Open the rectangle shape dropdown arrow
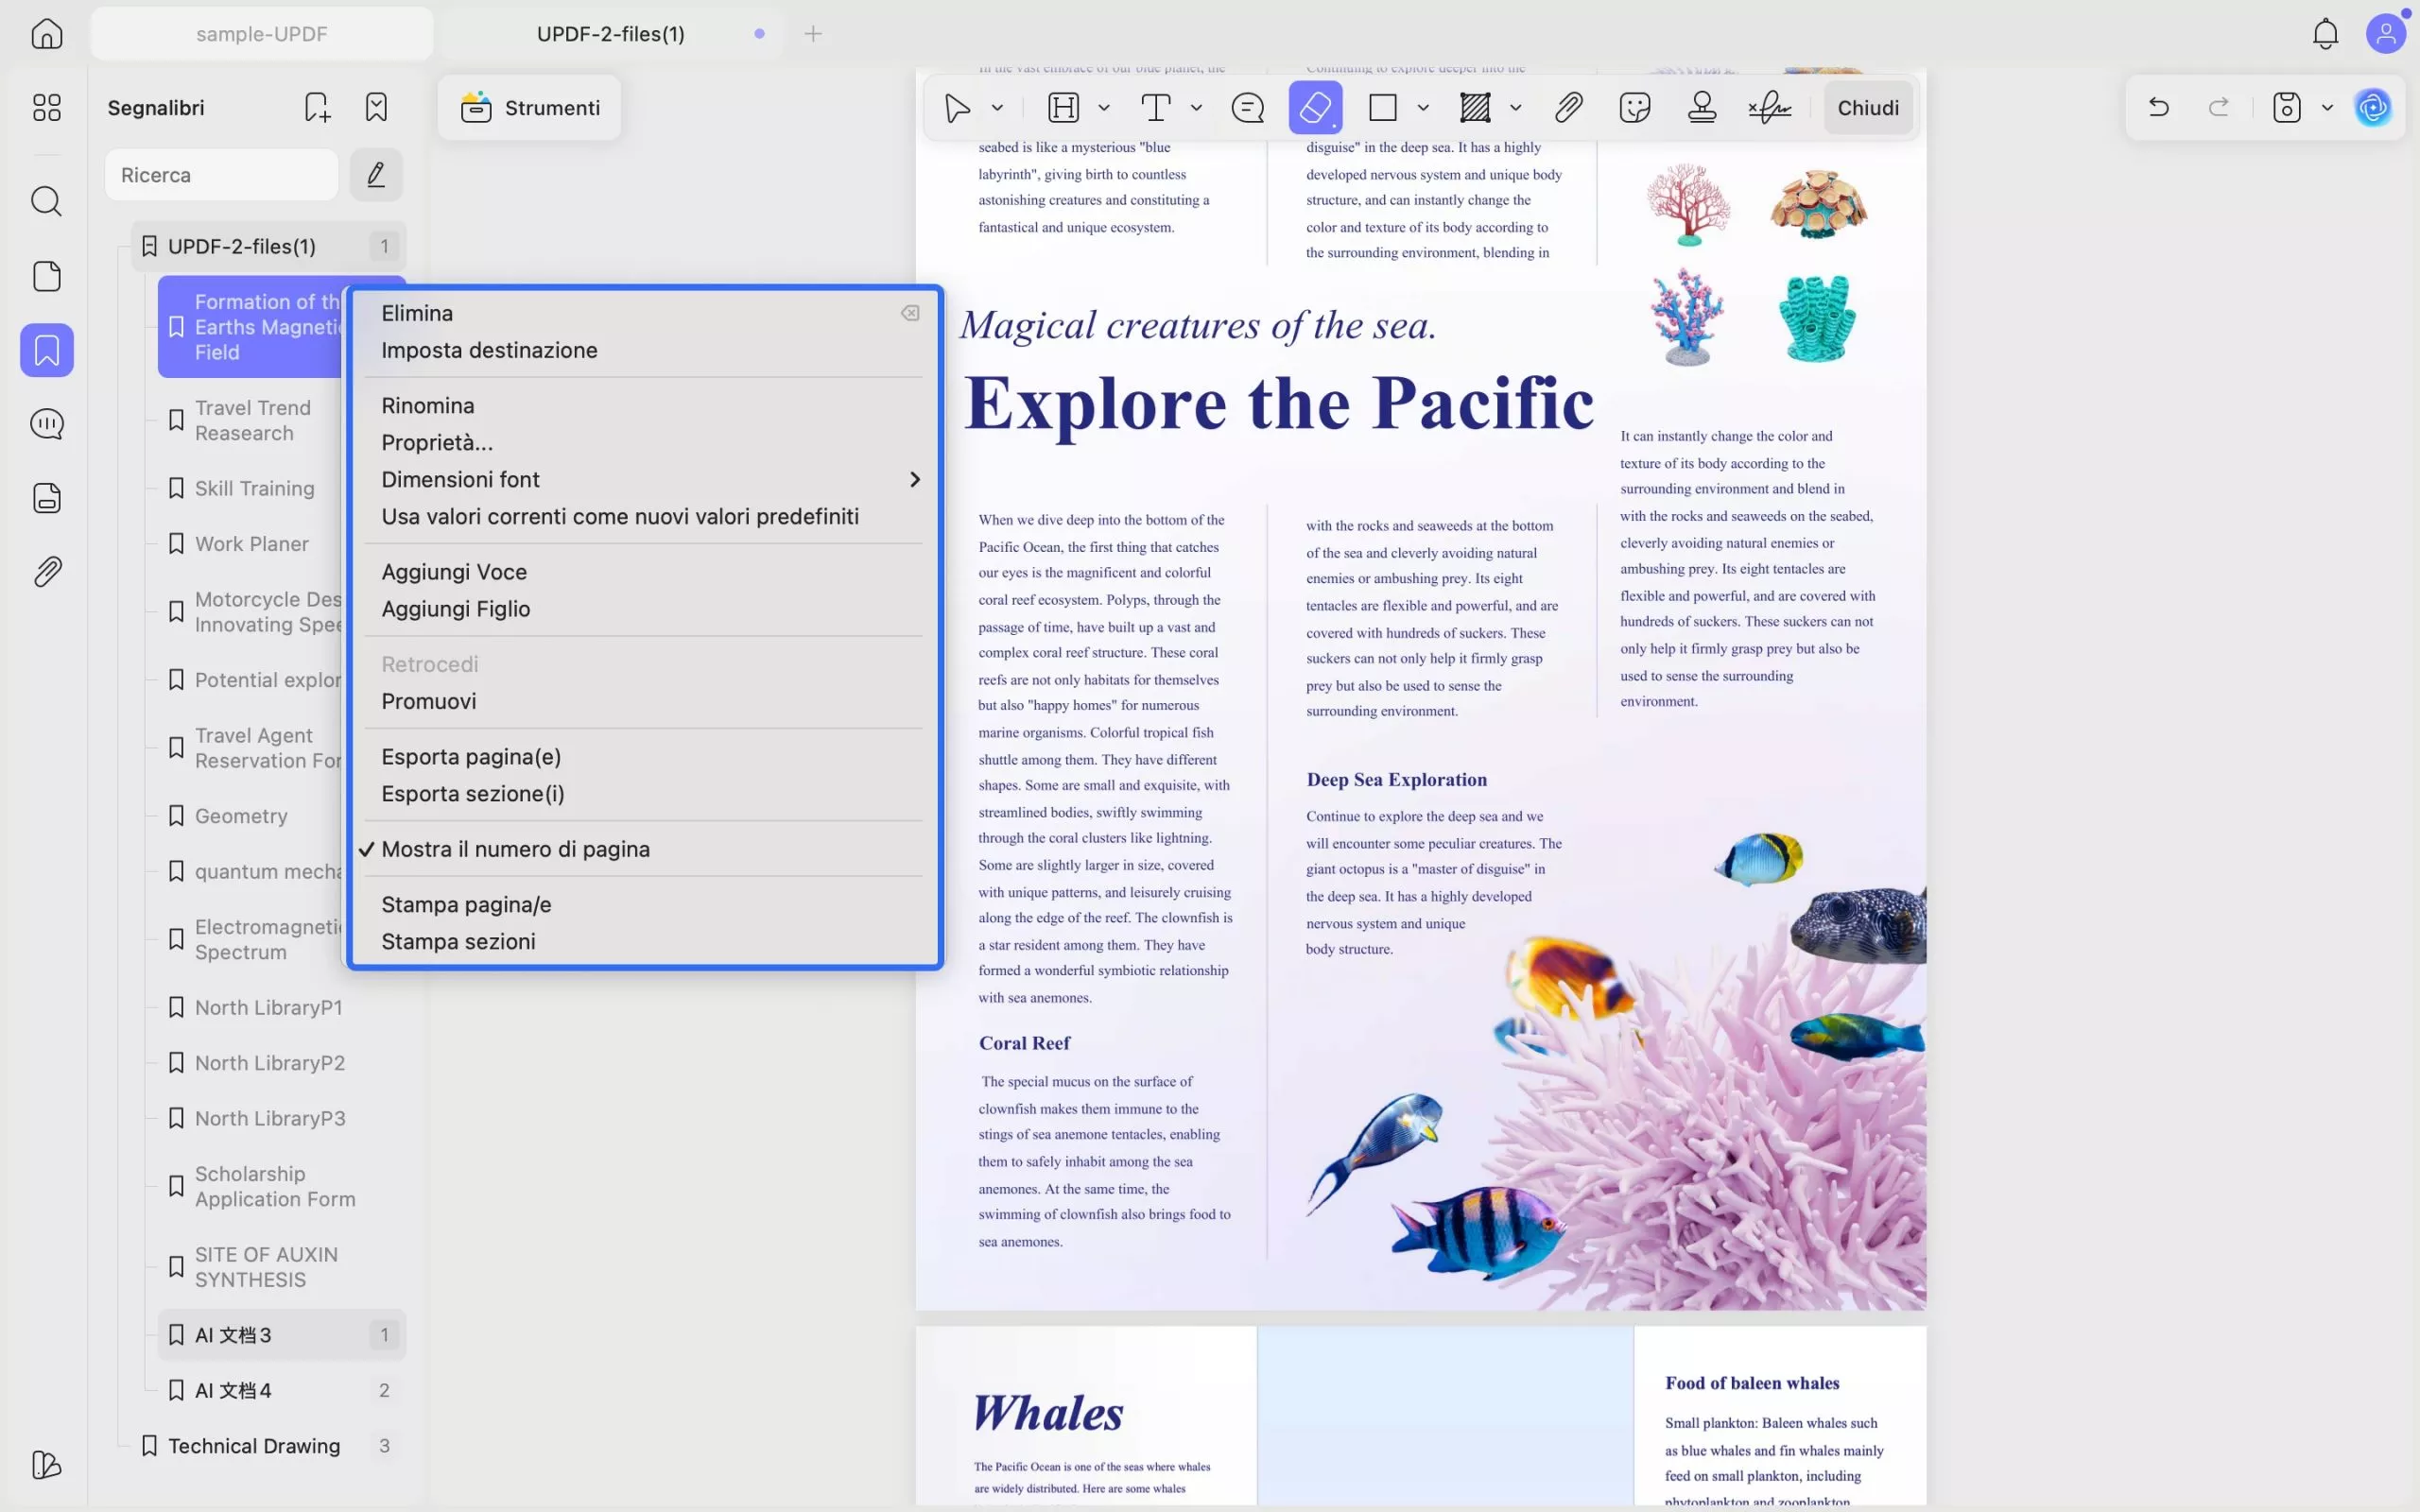 click(1423, 107)
